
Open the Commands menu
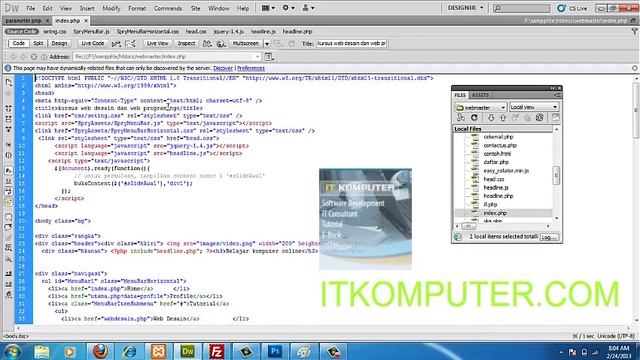click(x=168, y=8)
